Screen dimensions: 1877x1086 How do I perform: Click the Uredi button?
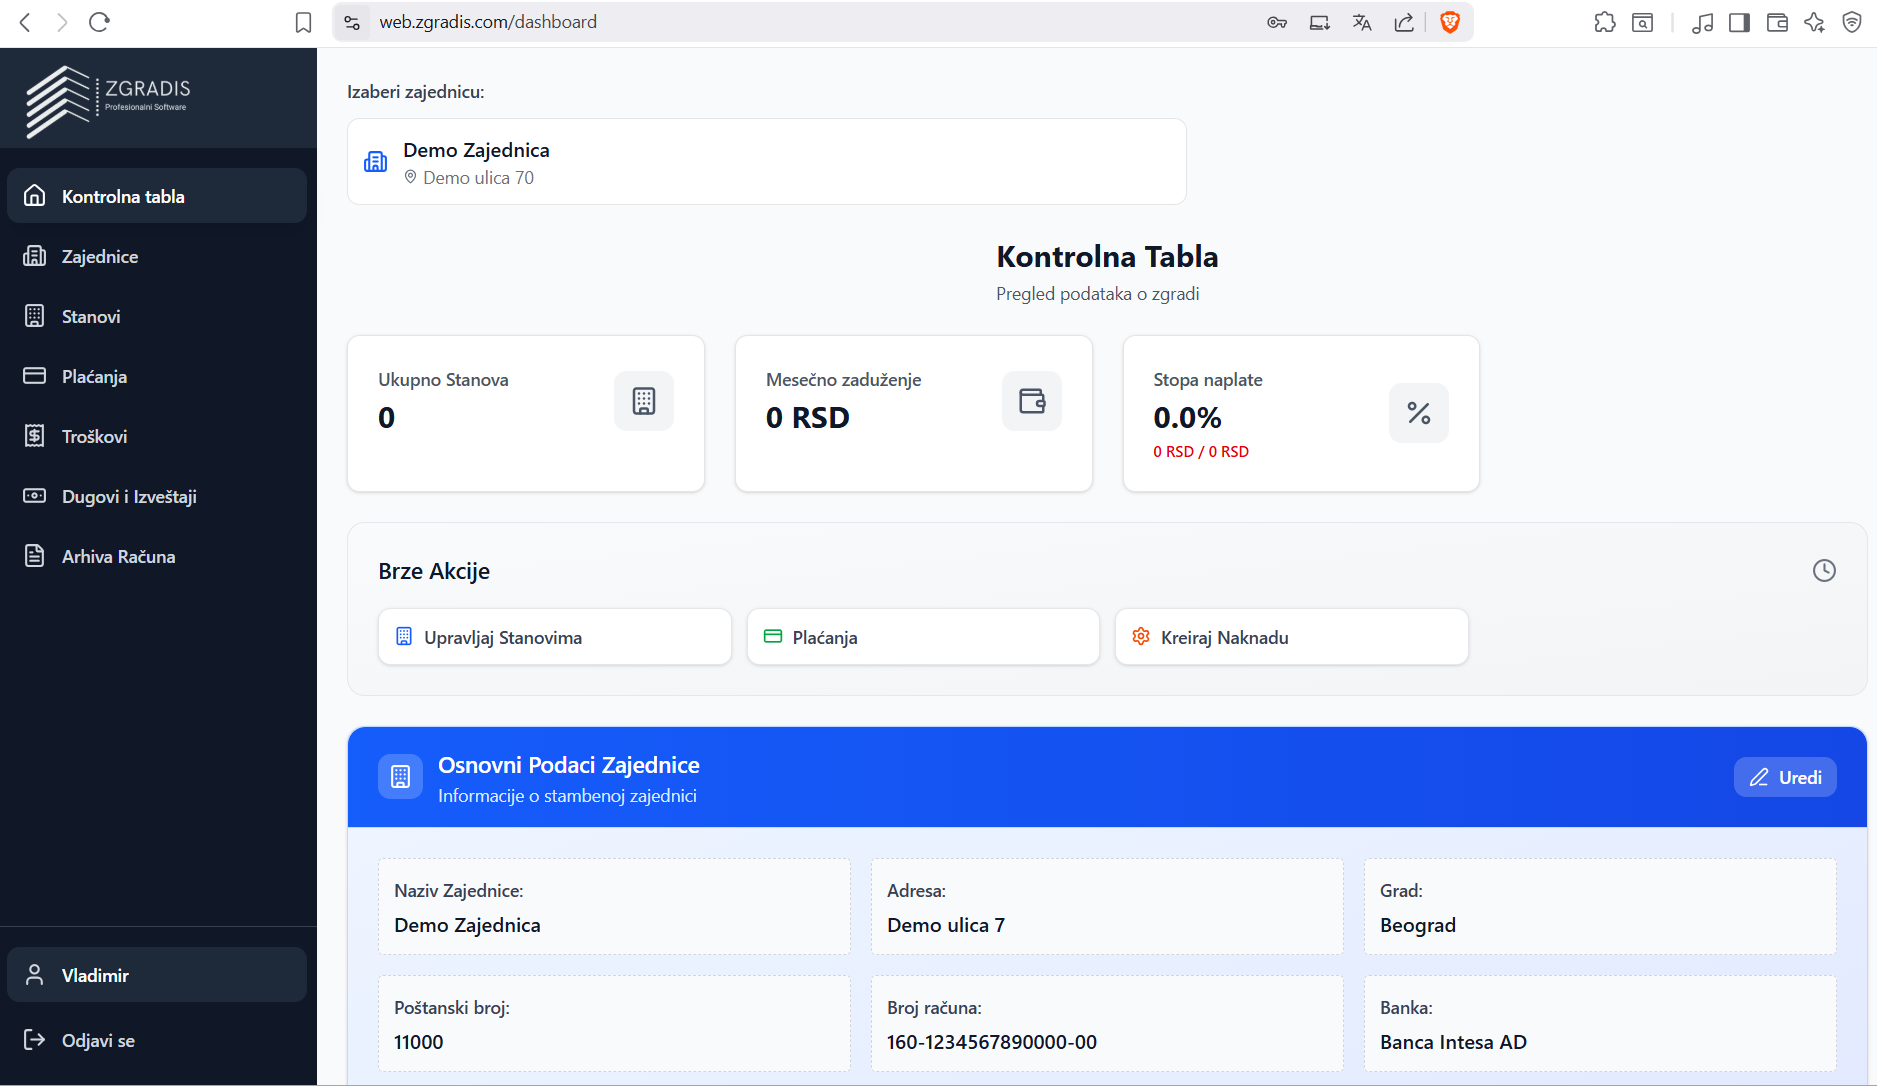click(1784, 777)
